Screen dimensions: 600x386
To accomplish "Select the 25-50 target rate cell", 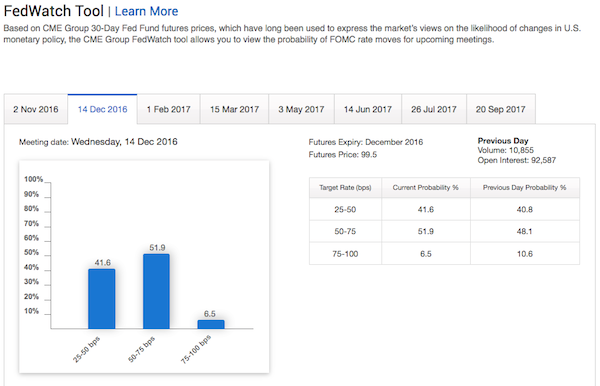I will tap(345, 209).
